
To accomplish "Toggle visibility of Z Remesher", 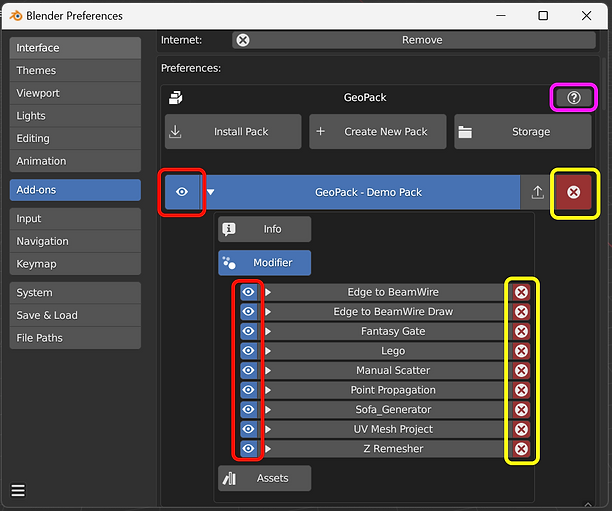I will tap(248, 448).
